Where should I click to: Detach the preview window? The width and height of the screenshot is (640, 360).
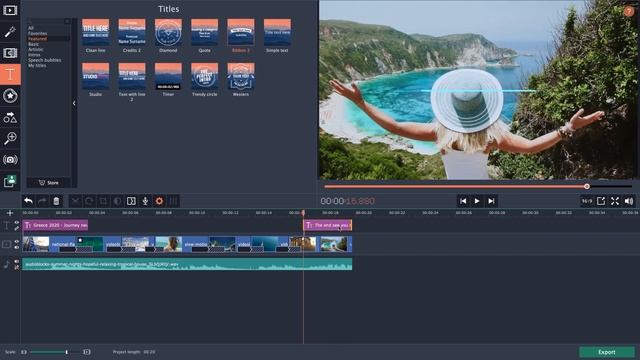tap(601, 201)
